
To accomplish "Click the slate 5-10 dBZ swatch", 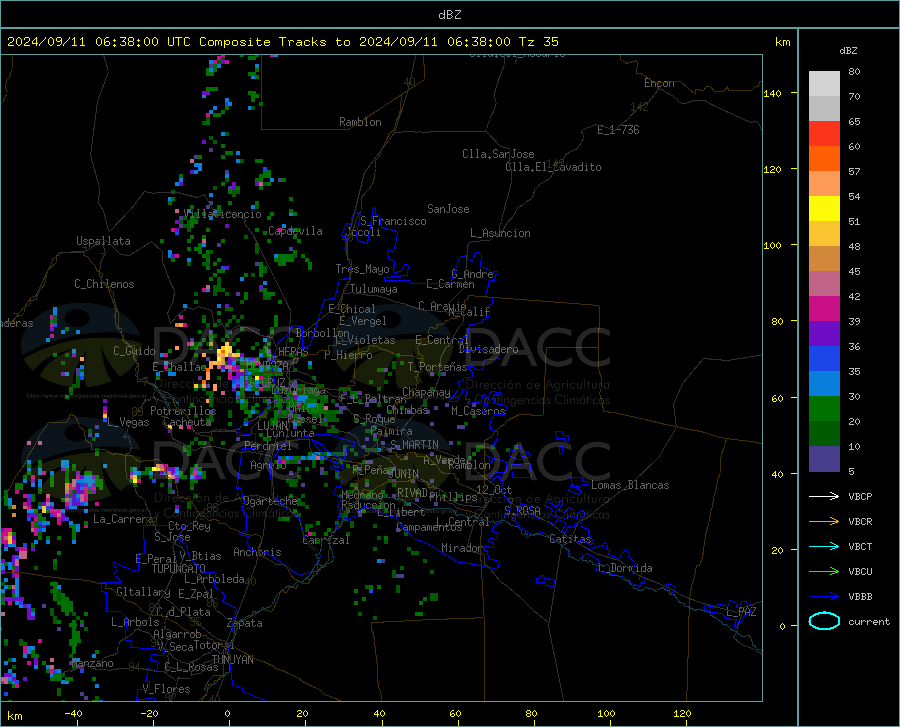I will point(824,459).
